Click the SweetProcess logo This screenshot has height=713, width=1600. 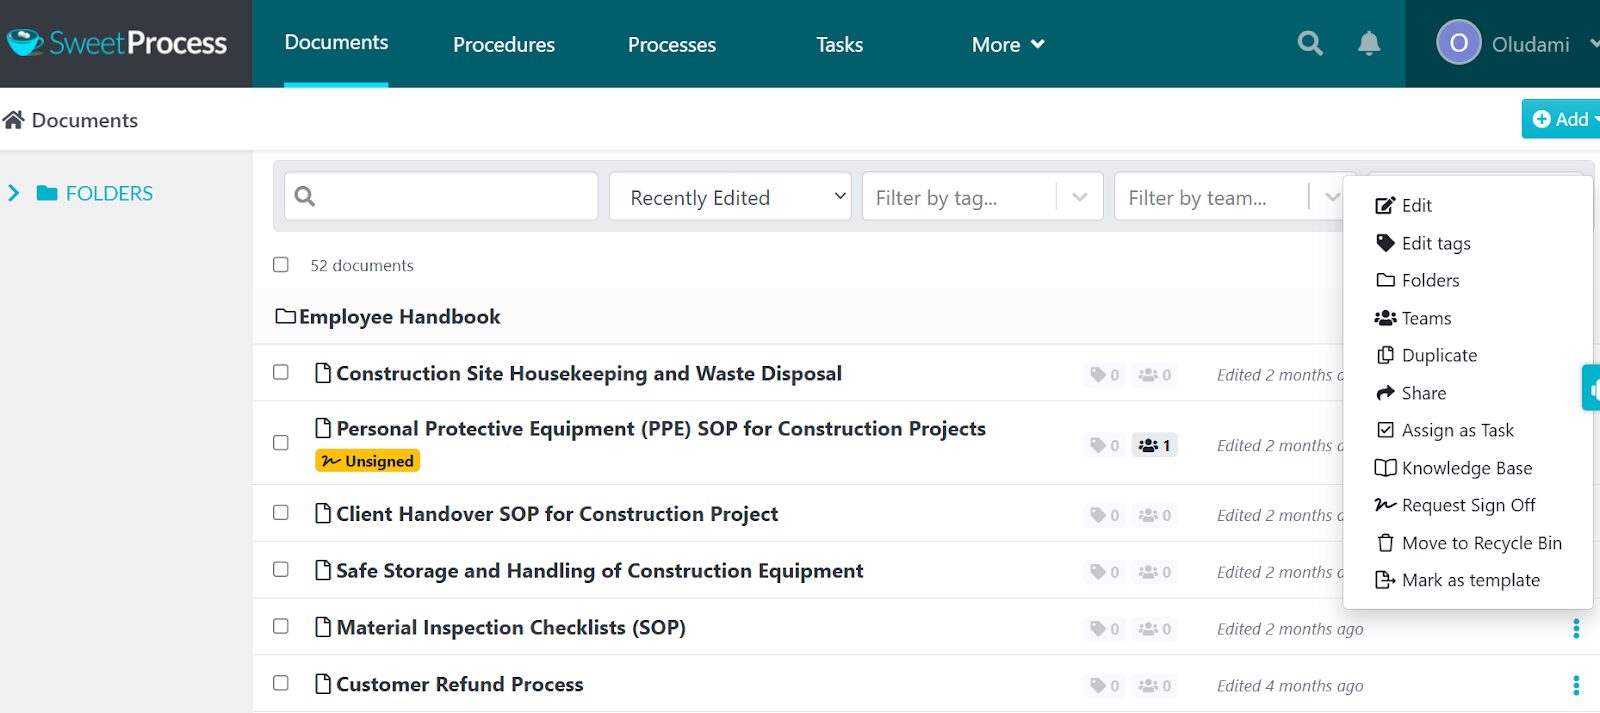click(117, 43)
